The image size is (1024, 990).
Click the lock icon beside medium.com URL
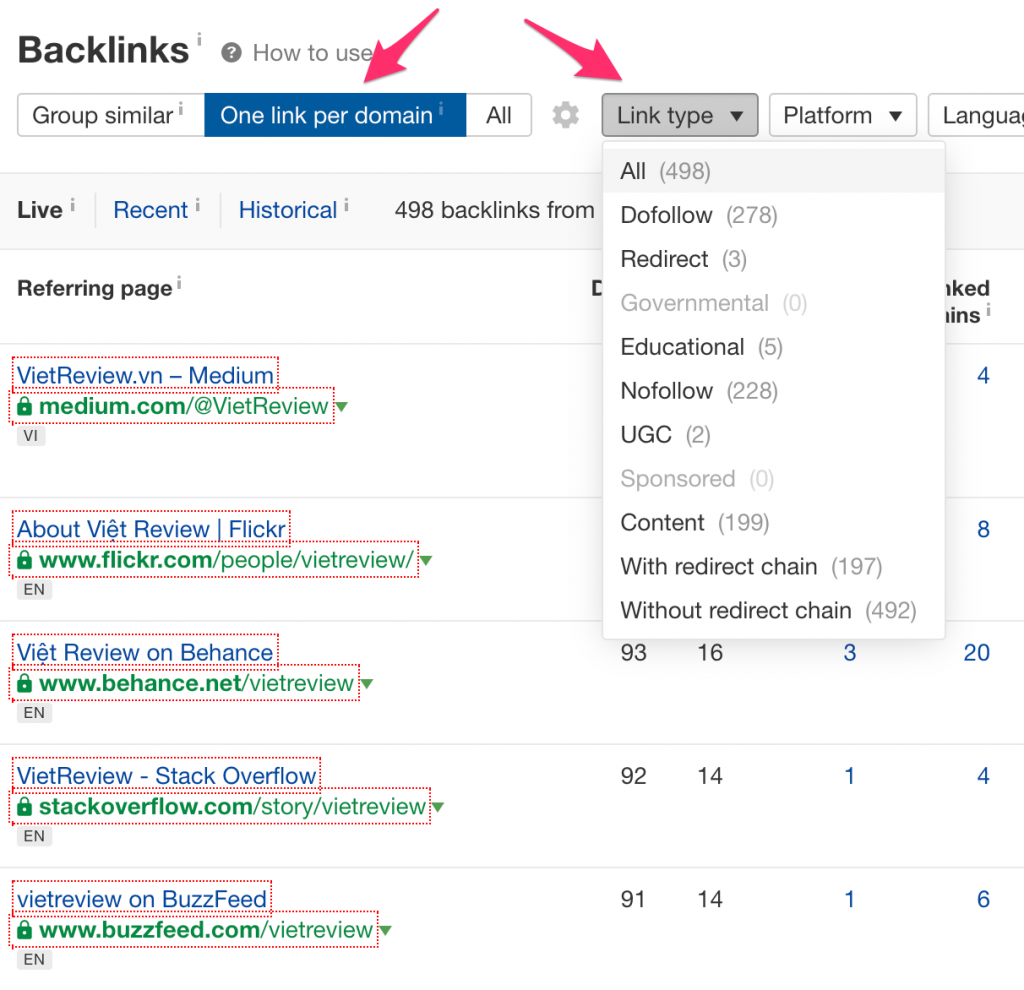coord(24,406)
